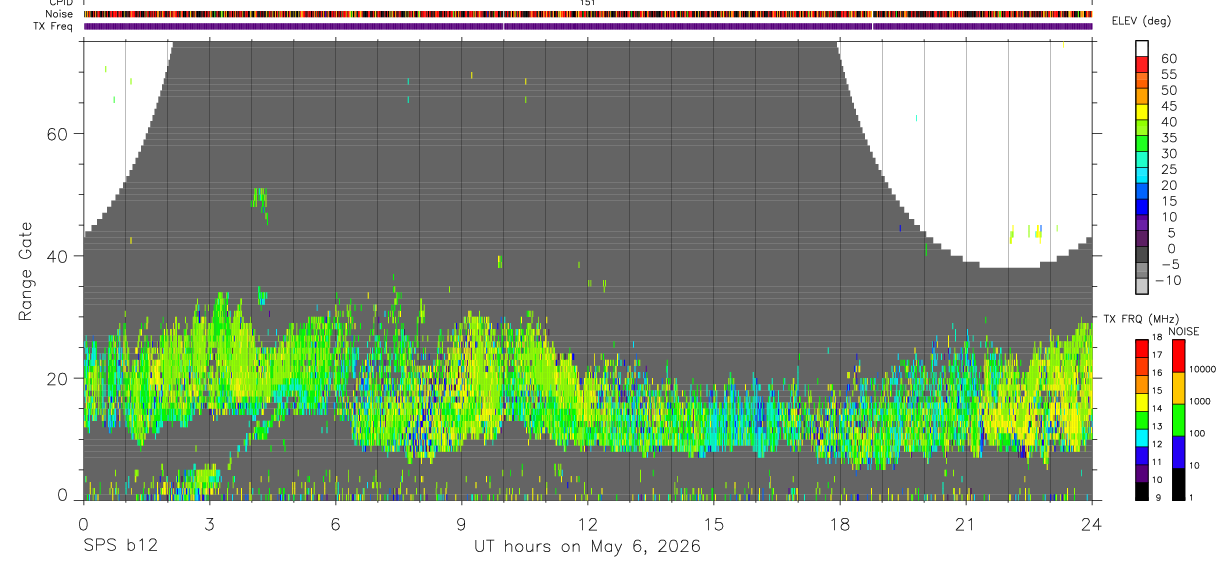Click the 'Range Gate' axis label

pos(26,272)
